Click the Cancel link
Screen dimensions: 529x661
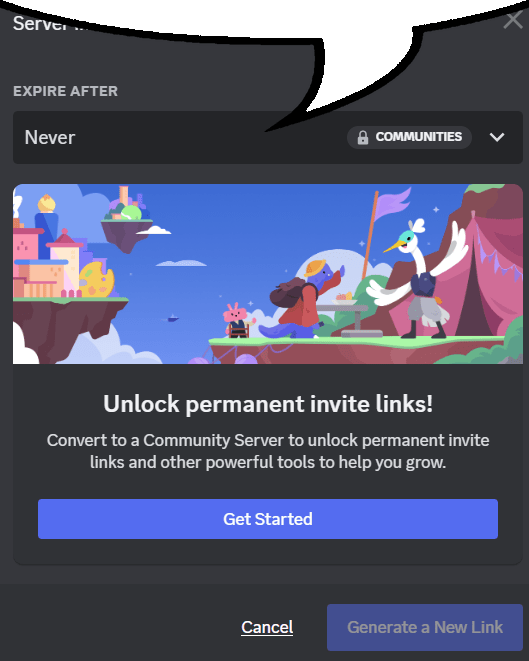point(267,627)
